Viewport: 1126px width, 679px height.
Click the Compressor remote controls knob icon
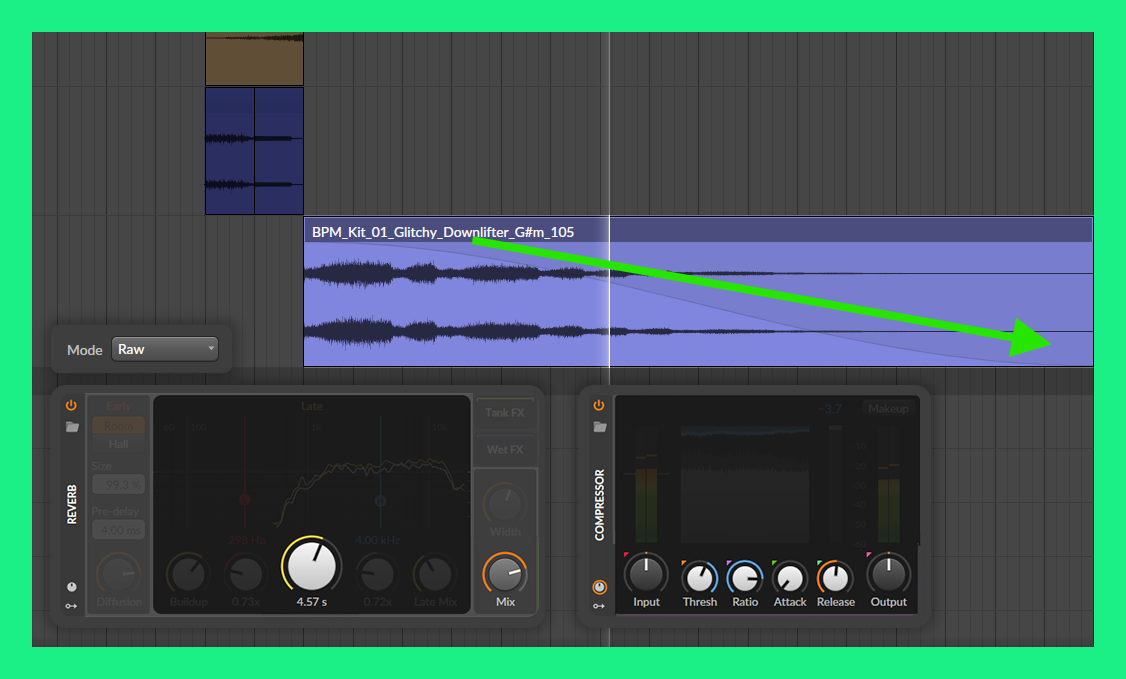599,587
